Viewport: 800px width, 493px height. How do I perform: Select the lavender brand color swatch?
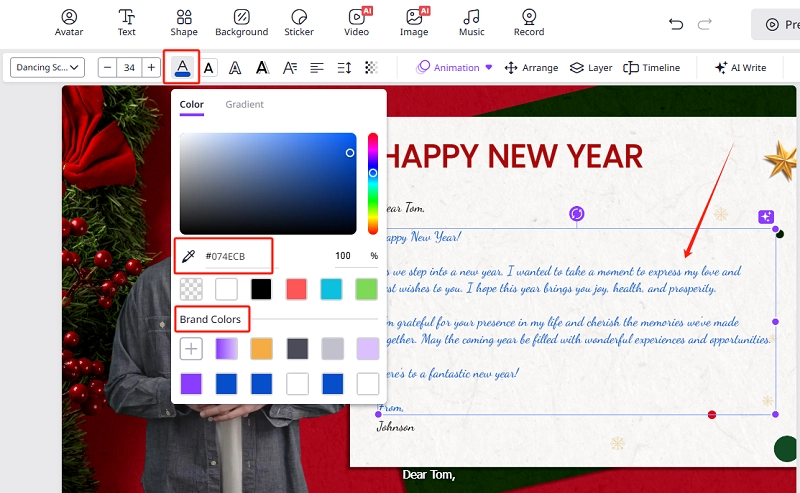pos(367,349)
